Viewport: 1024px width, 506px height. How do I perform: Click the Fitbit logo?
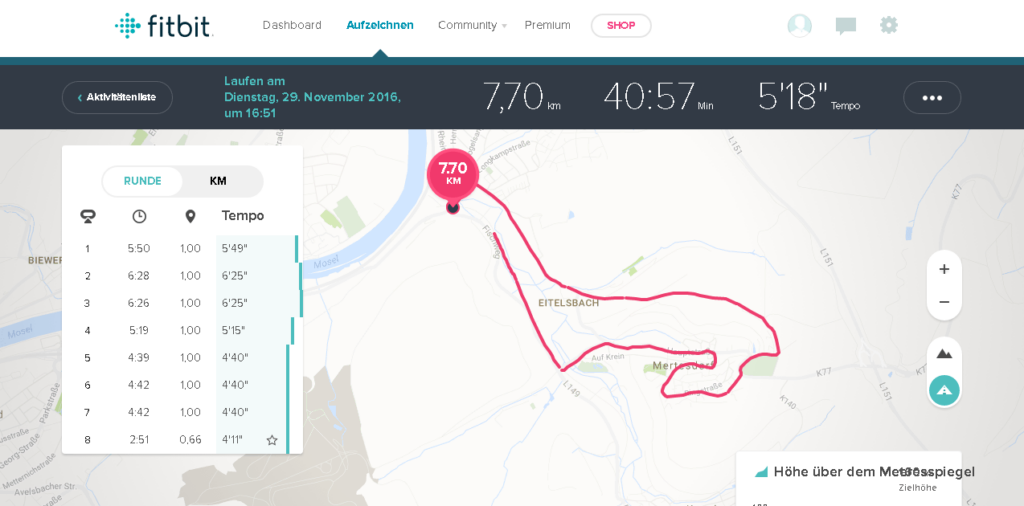164,25
